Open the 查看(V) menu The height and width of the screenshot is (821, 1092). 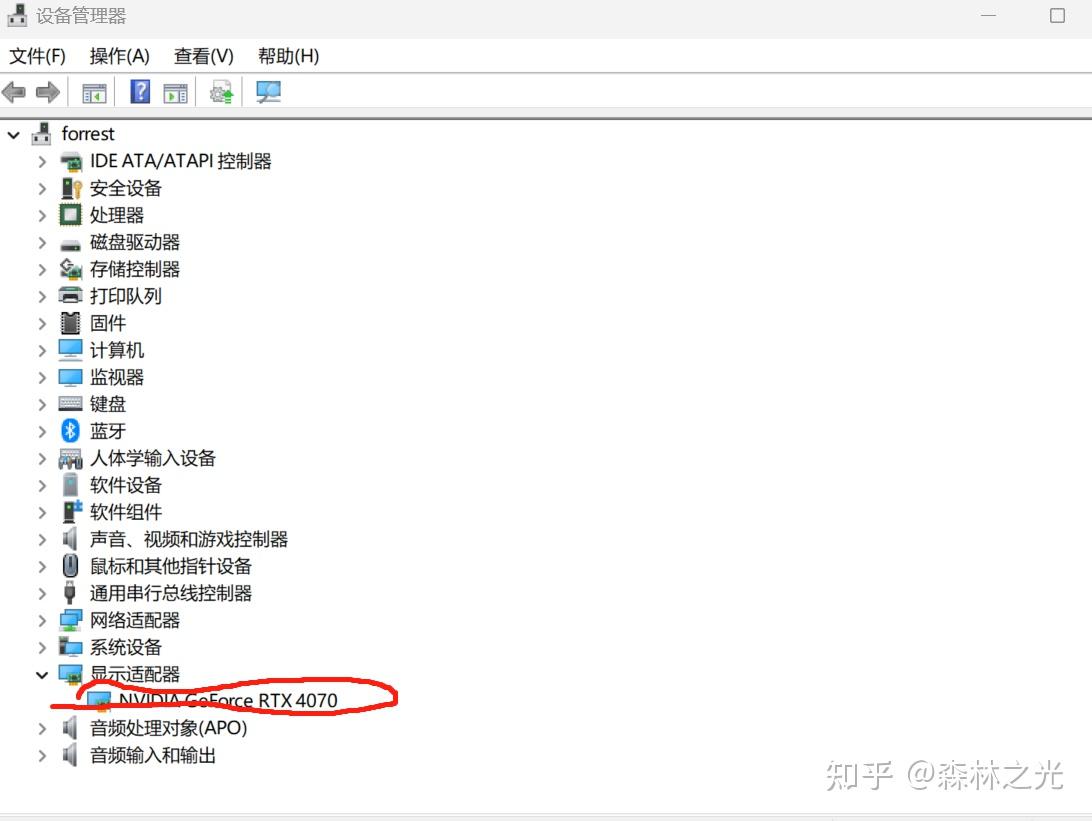click(203, 56)
